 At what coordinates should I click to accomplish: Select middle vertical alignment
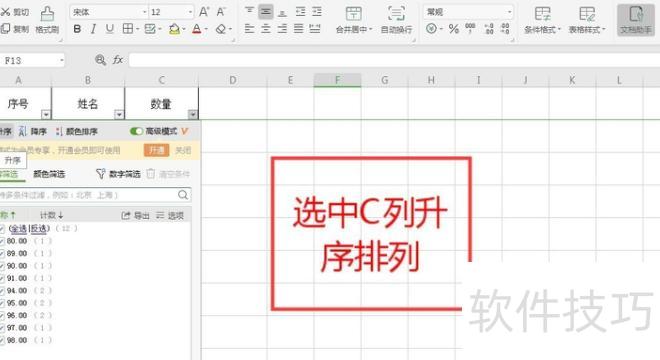266,11
